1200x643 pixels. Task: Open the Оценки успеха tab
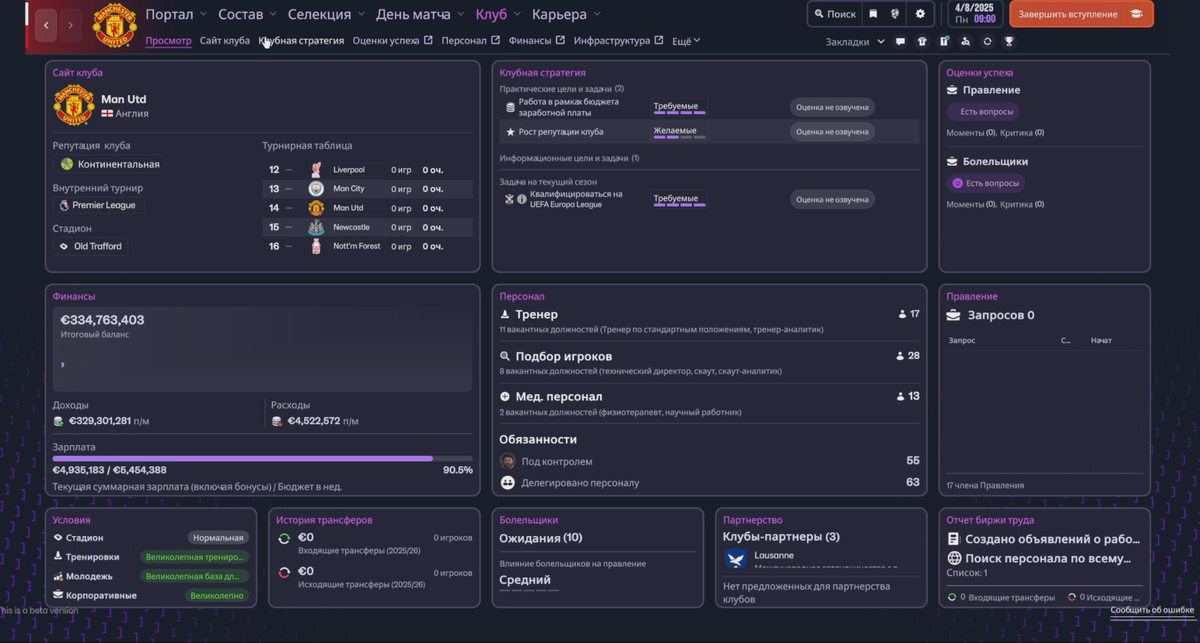(393, 41)
